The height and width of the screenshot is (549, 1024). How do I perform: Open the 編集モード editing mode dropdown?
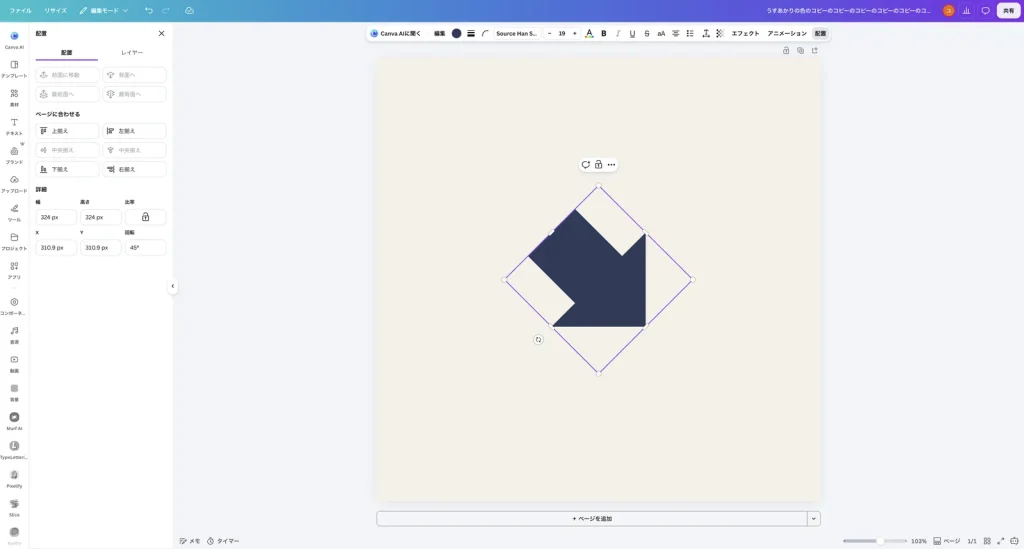[x=104, y=10]
